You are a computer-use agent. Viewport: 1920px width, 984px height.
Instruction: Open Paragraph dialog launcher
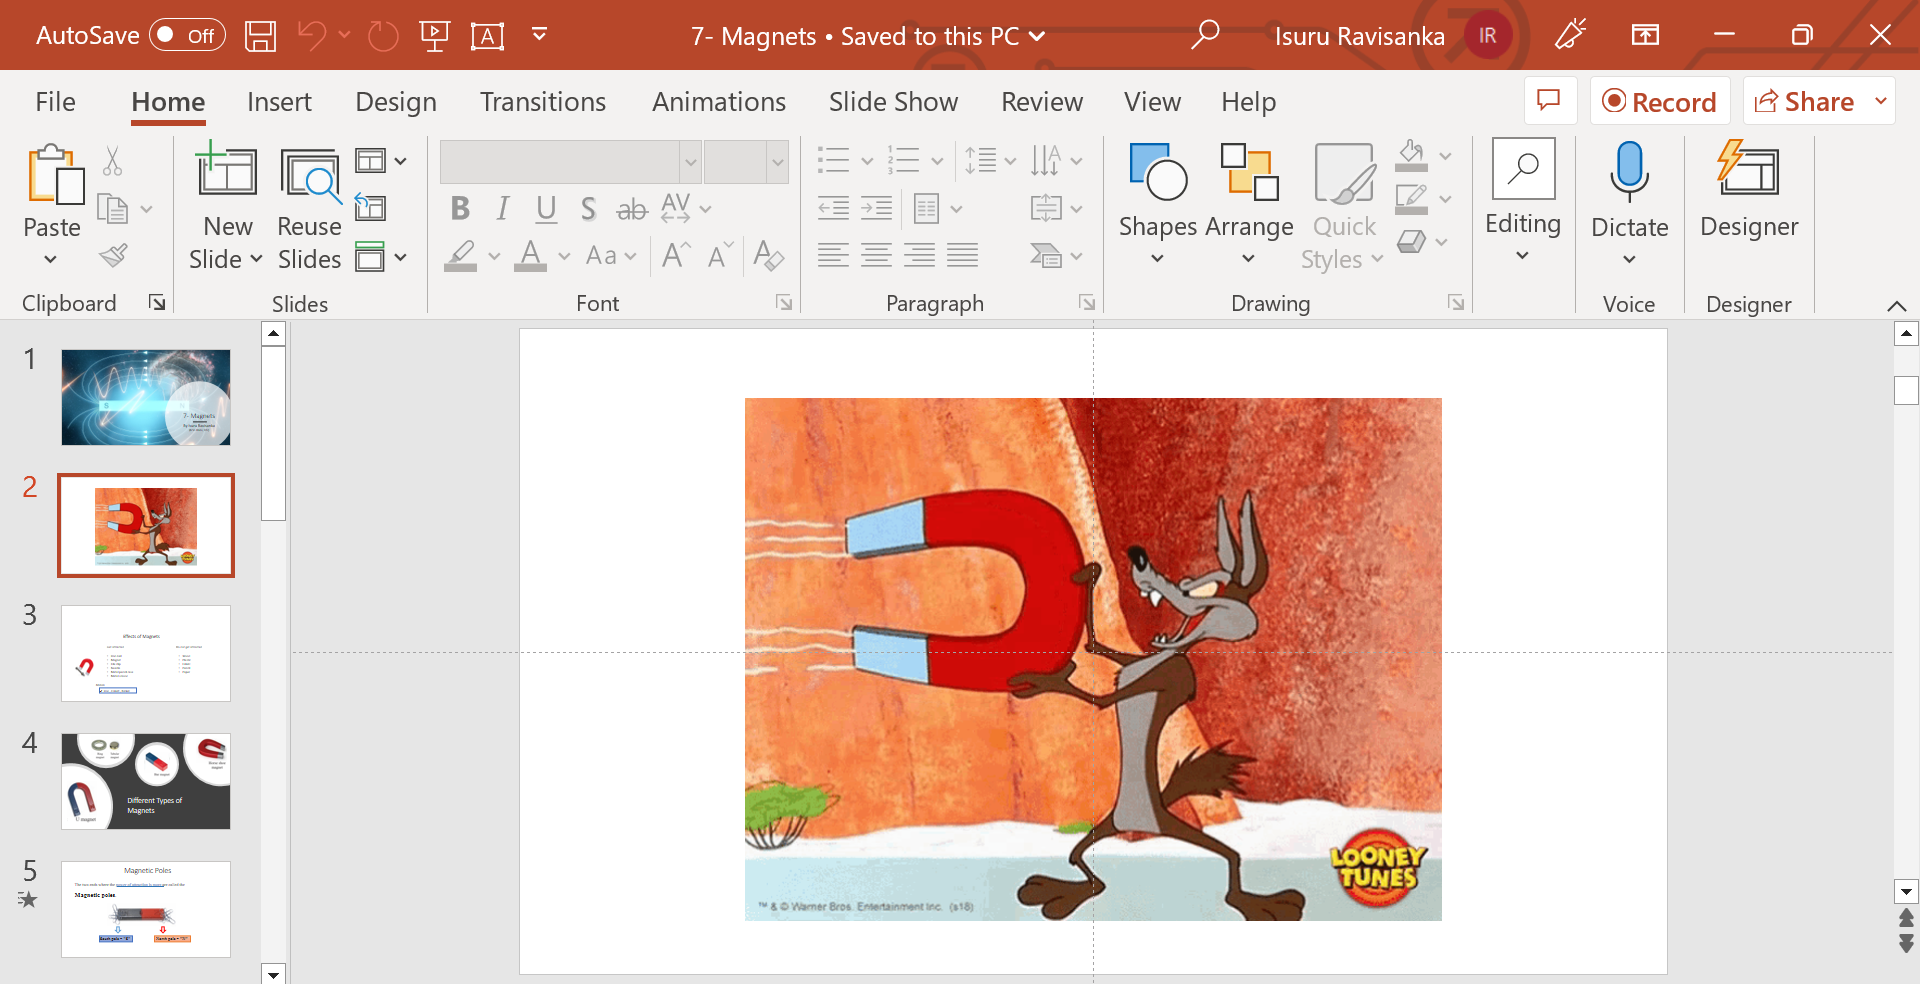[1087, 302]
